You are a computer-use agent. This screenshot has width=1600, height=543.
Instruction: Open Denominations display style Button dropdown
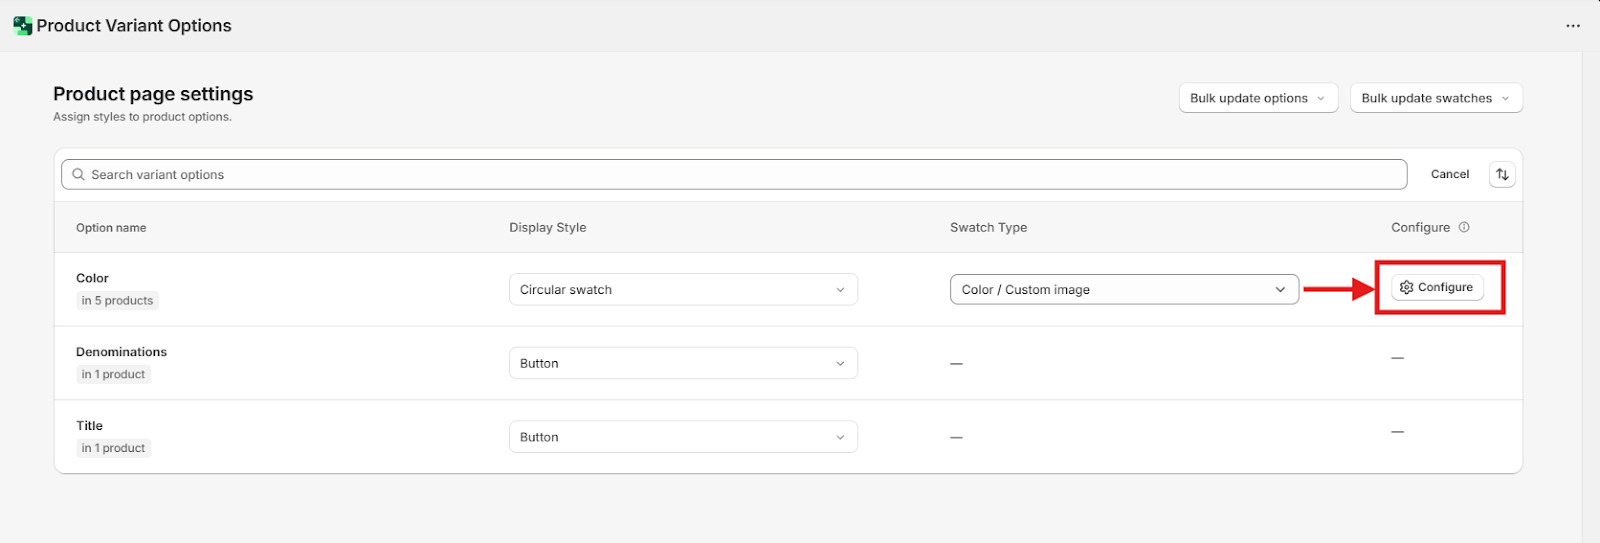683,364
